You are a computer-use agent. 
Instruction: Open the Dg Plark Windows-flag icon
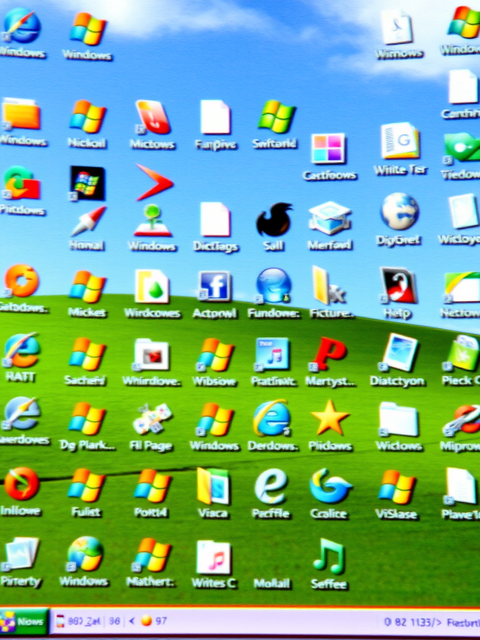tap(87, 419)
